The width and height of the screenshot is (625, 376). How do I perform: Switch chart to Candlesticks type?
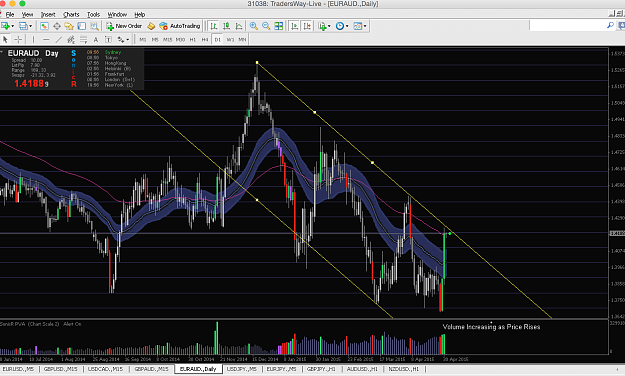tap(226, 26)
